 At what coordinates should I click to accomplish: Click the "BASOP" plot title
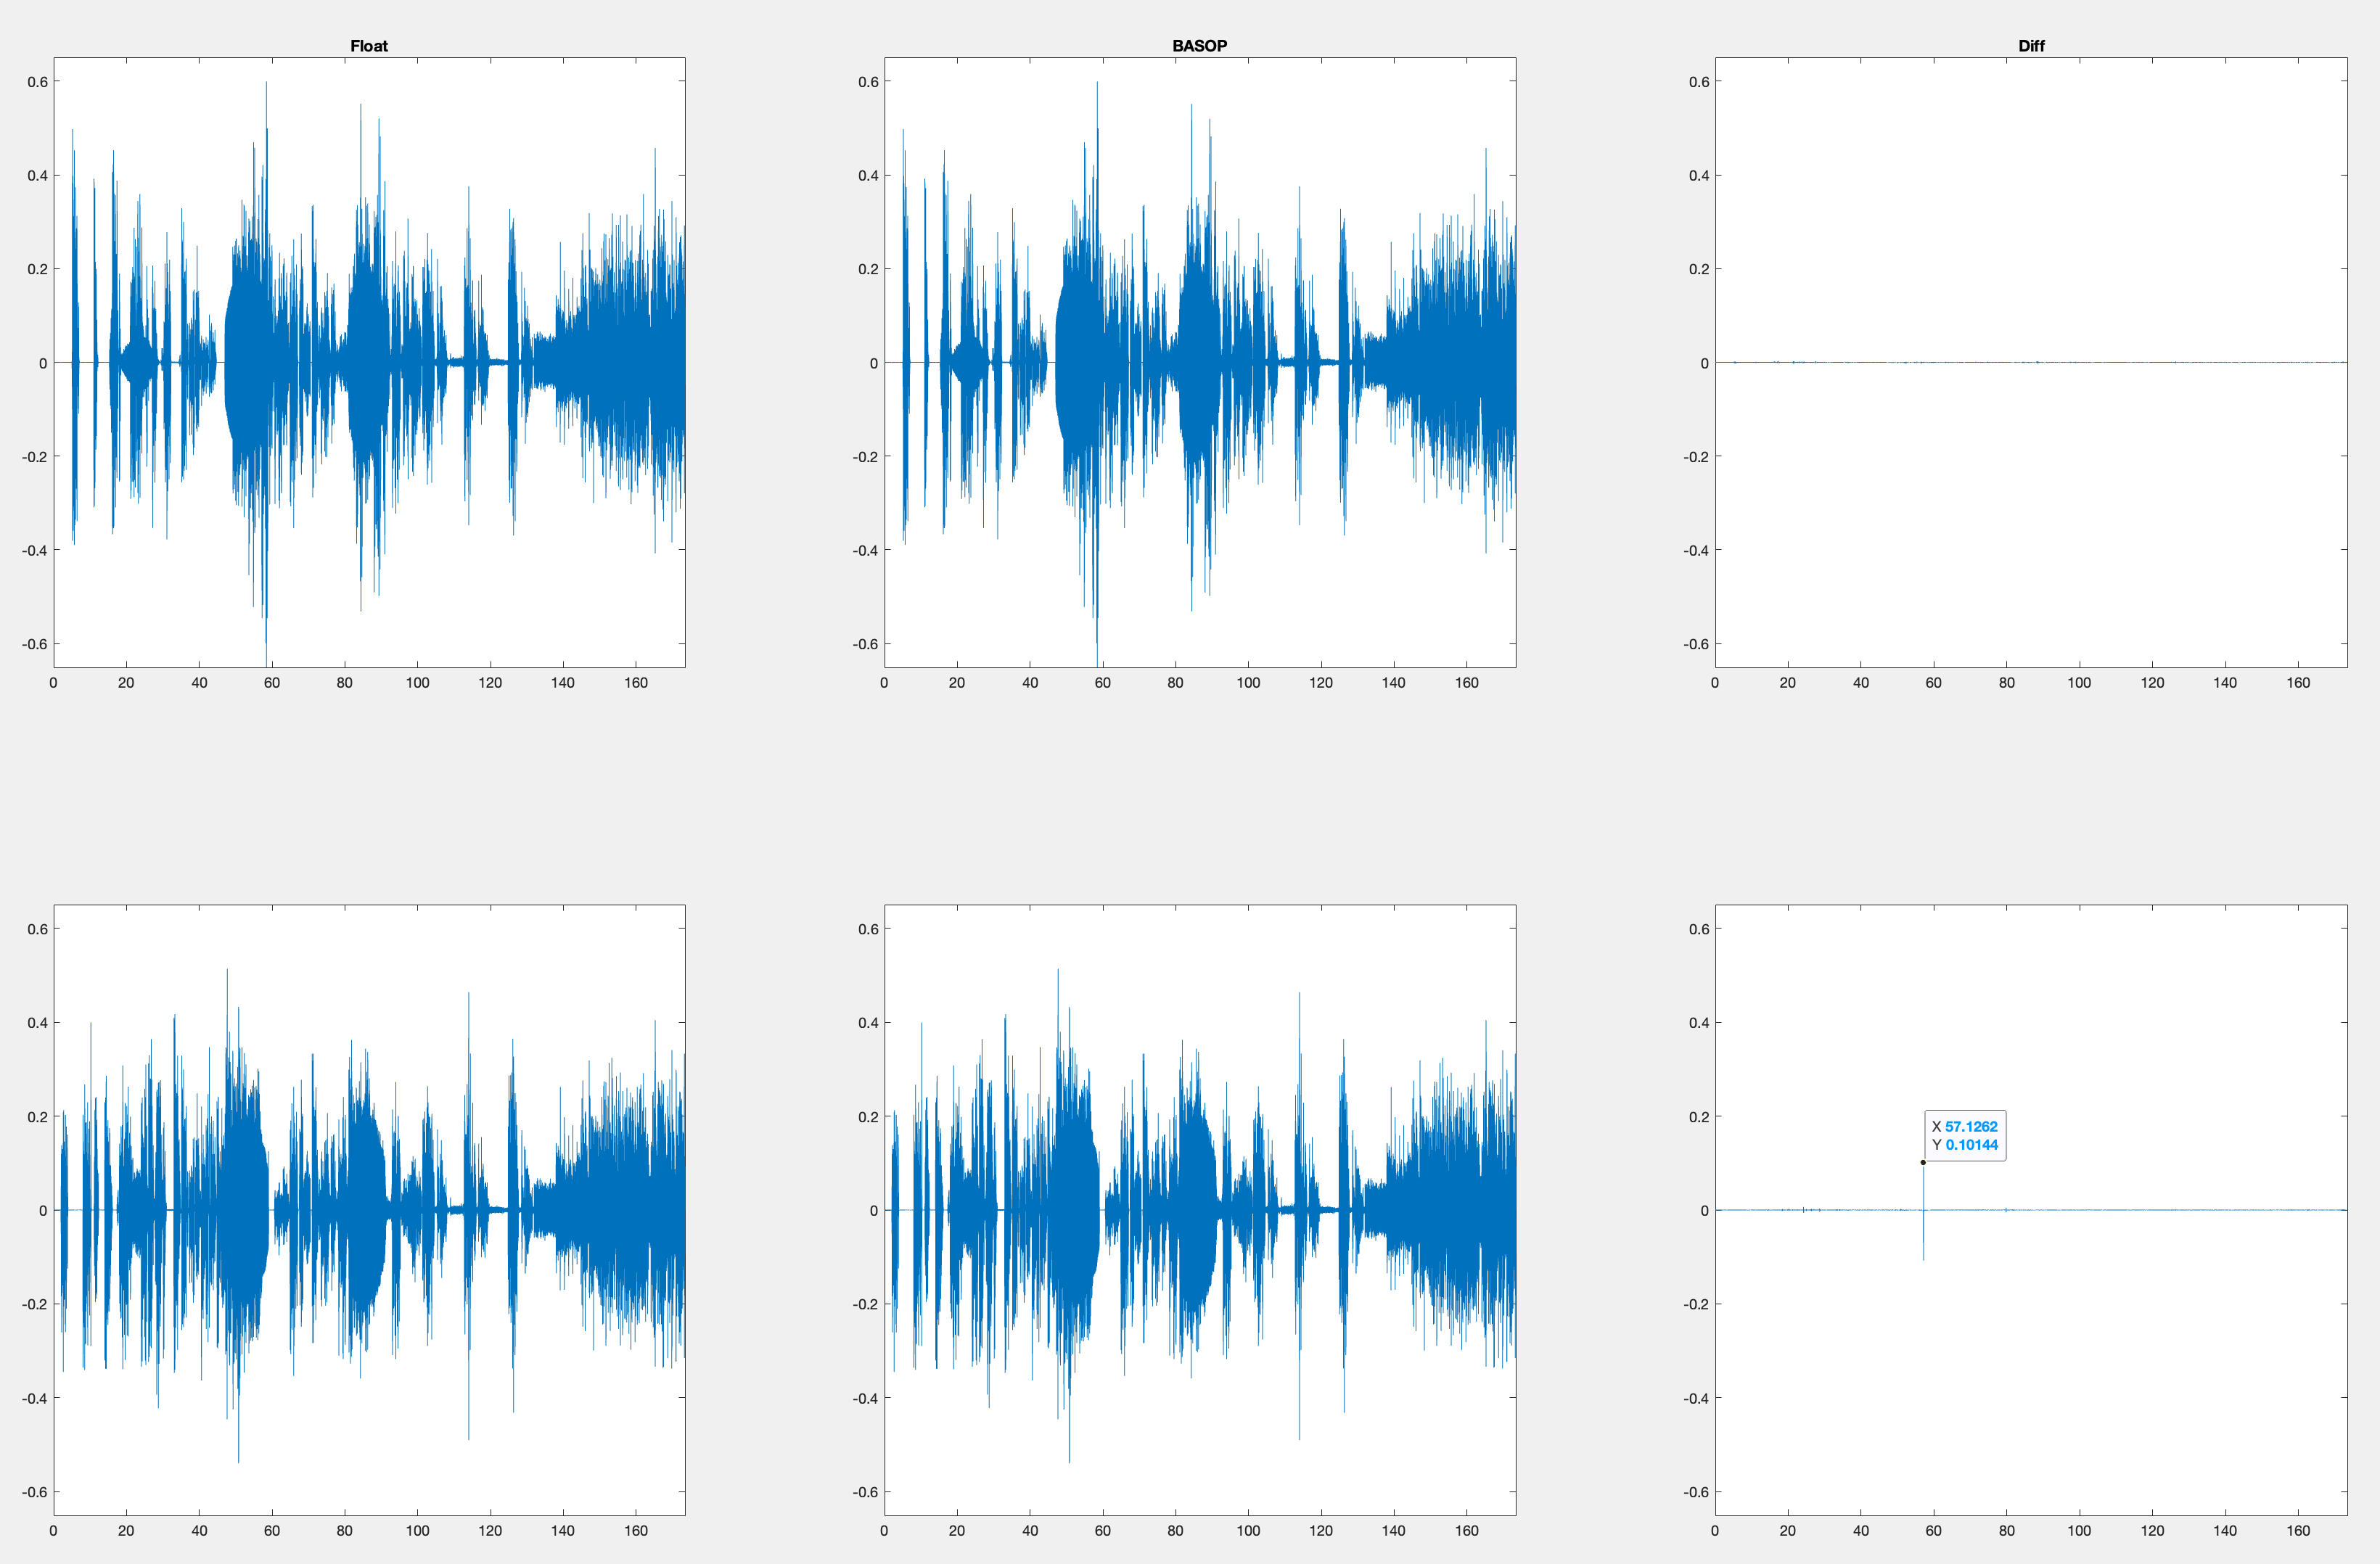tap(1199, 46)
